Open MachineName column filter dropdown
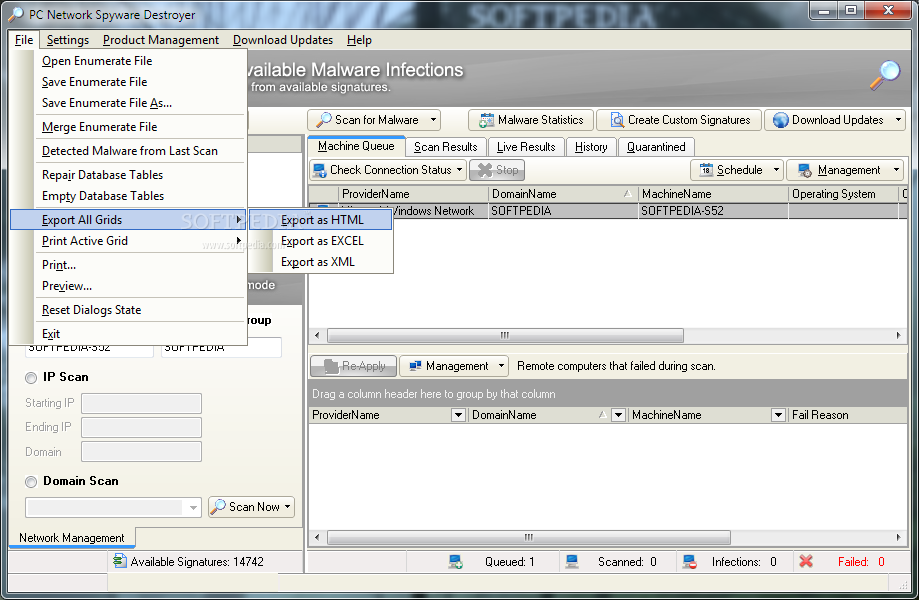Screen dimensions: 919x600 [778, 415]
